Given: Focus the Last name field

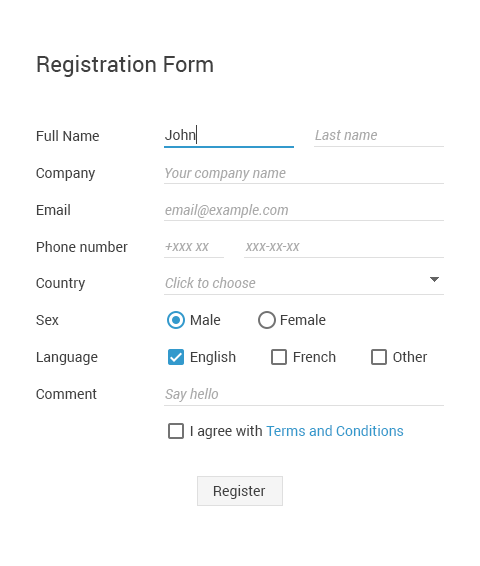Looking at the screenshot, I should coord(379,135).
